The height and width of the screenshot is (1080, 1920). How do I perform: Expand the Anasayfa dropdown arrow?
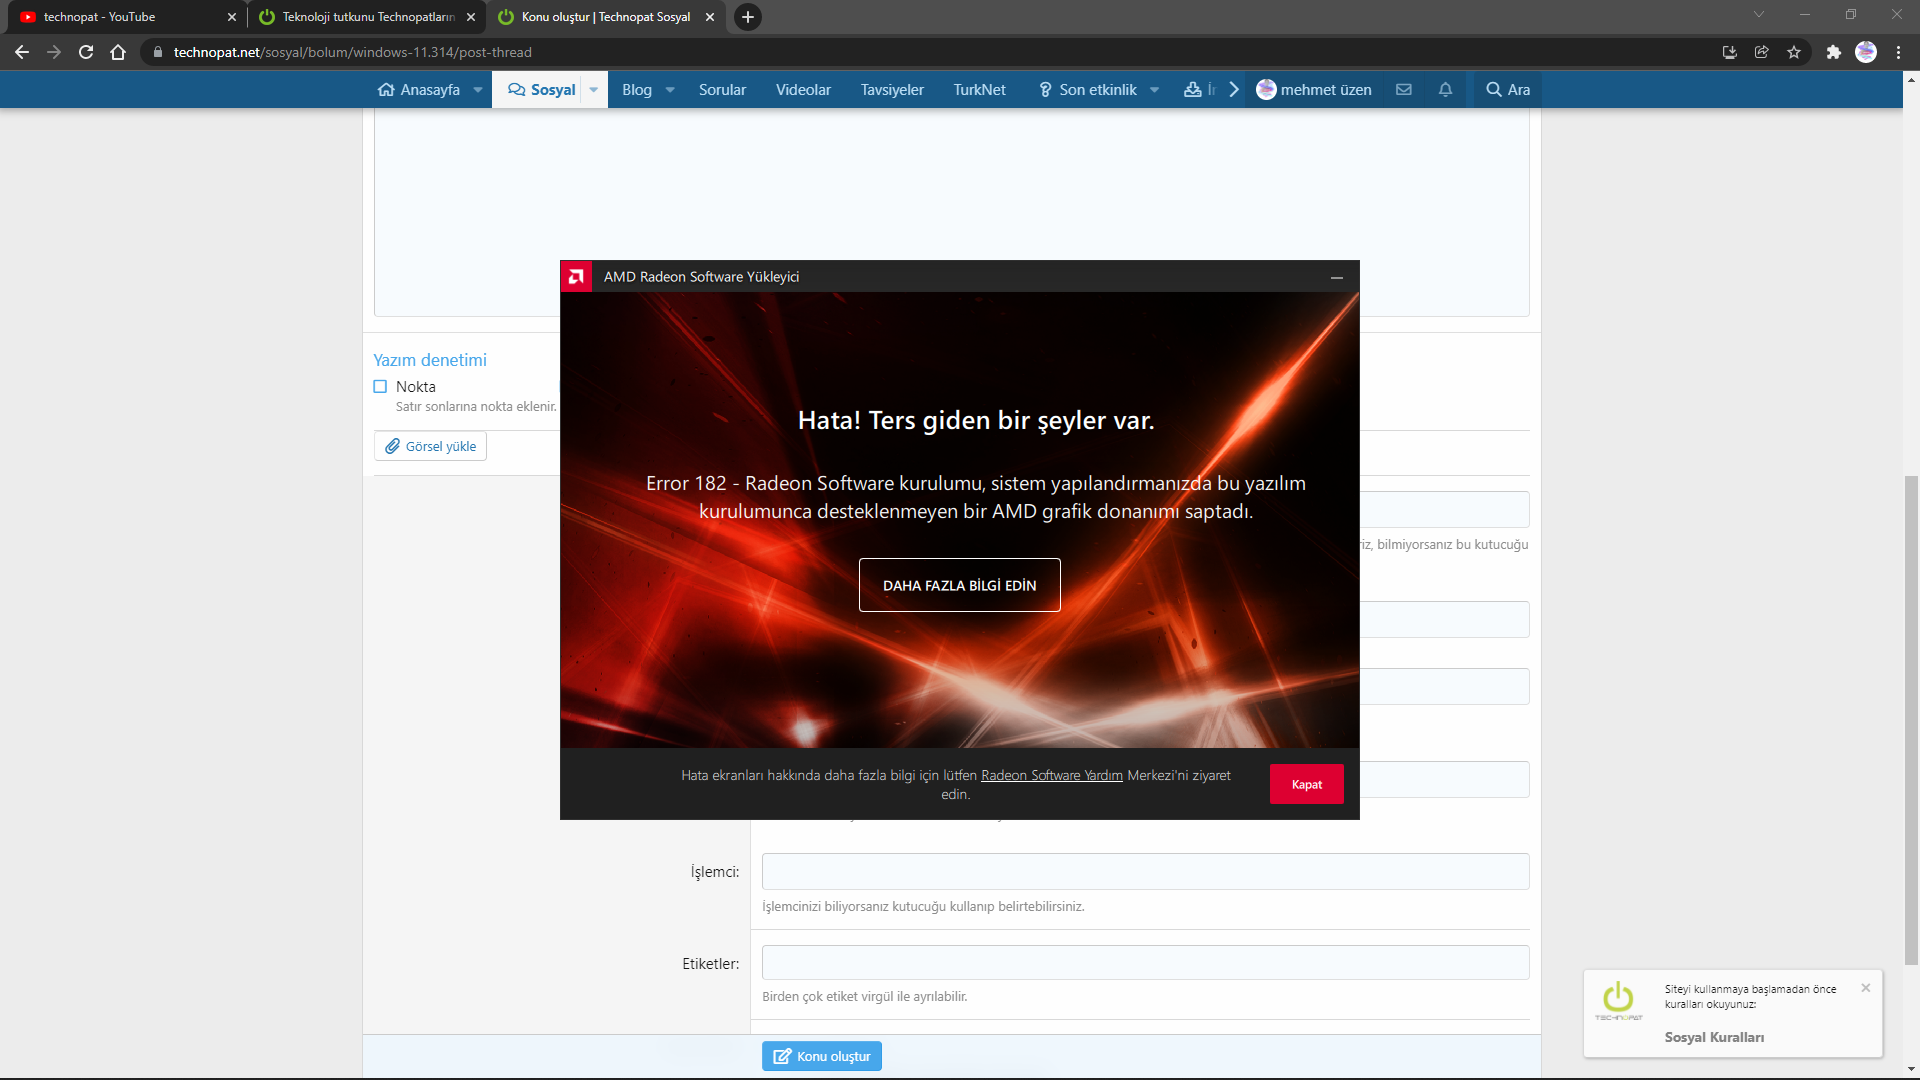point(478,90)
